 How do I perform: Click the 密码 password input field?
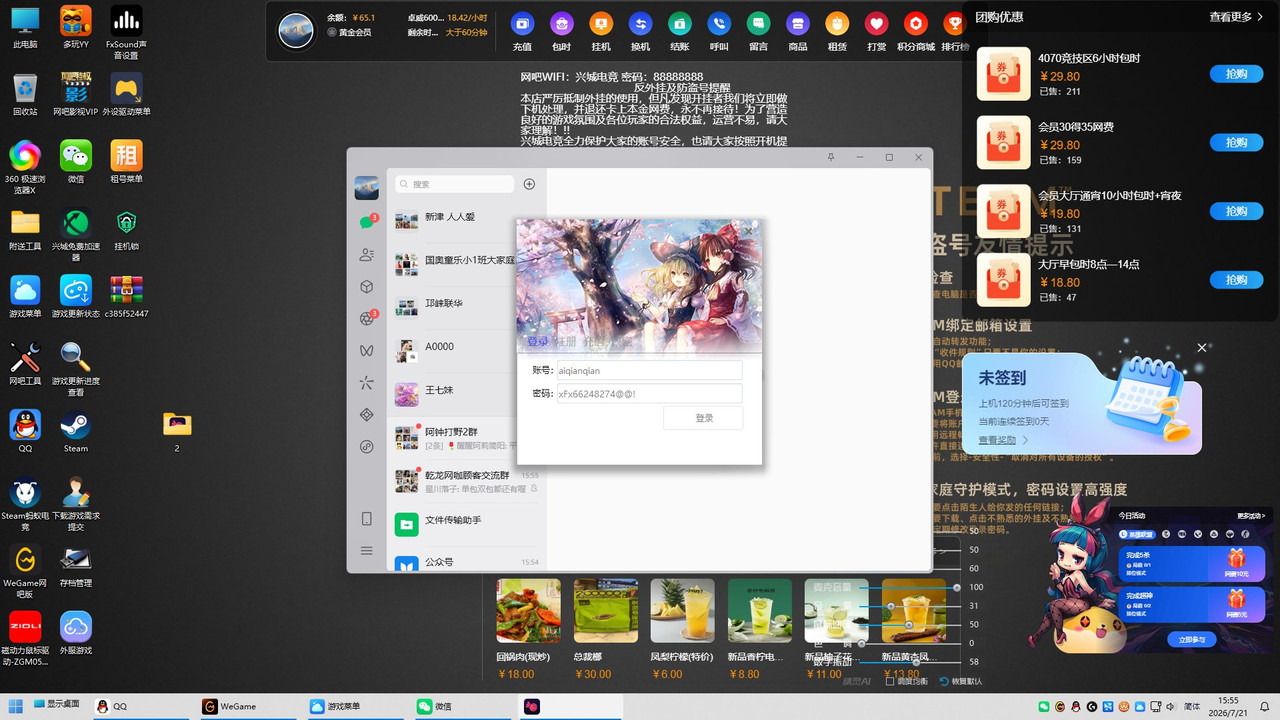point(649,394)
